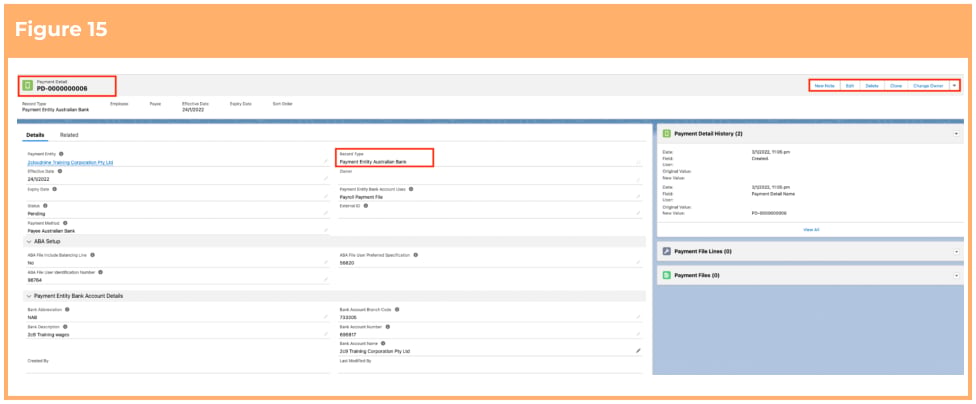The width and height of the screenshot is (976, 404).
Task: Show help for ABA File Include Balancing Line
Action: pyautogui.click(x=93, y=255)
